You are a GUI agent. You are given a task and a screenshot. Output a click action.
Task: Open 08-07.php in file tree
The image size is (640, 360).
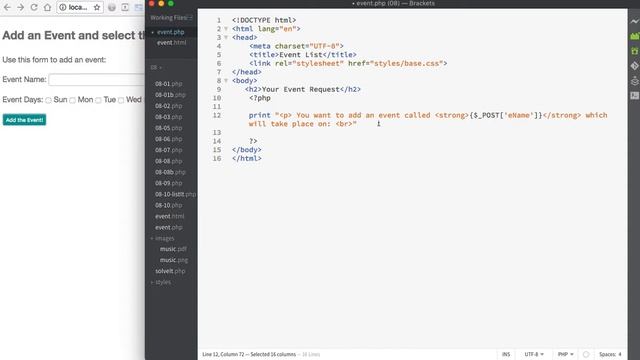pyautogui.click(x=169, y=150)
